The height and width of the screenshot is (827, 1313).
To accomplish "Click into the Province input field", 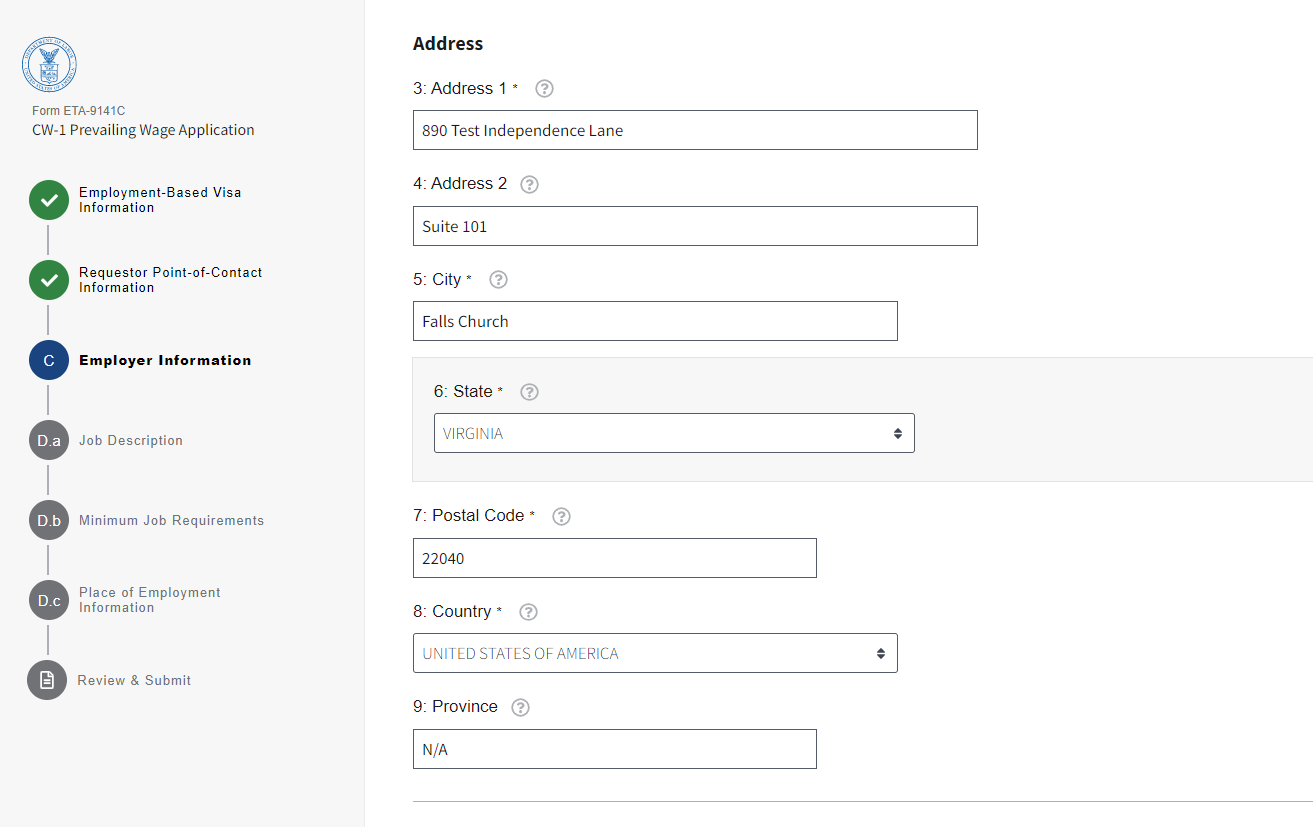I will [x=614, y=749].
